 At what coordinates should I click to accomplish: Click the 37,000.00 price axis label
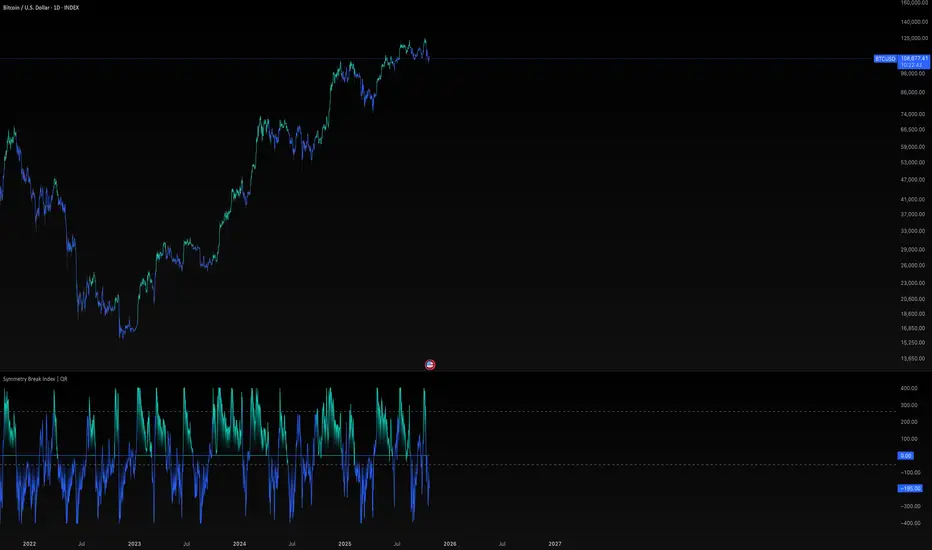(x=913, y=214)
